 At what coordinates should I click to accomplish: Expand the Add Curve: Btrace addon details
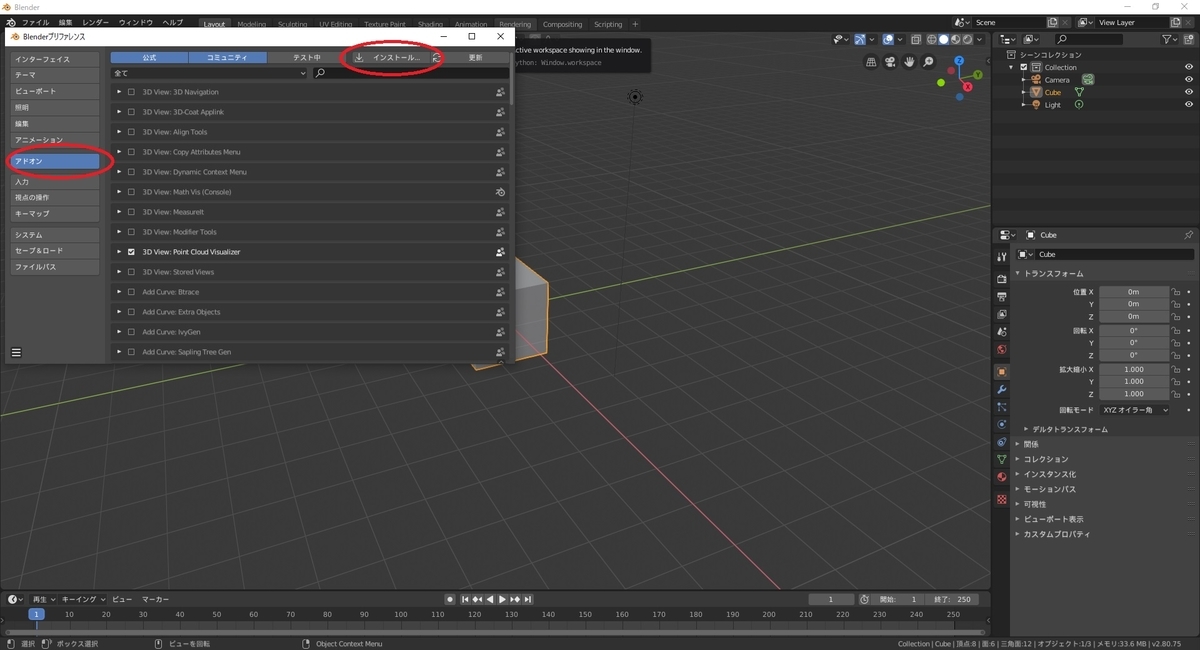pyautogui.click(x=119, y=292)
